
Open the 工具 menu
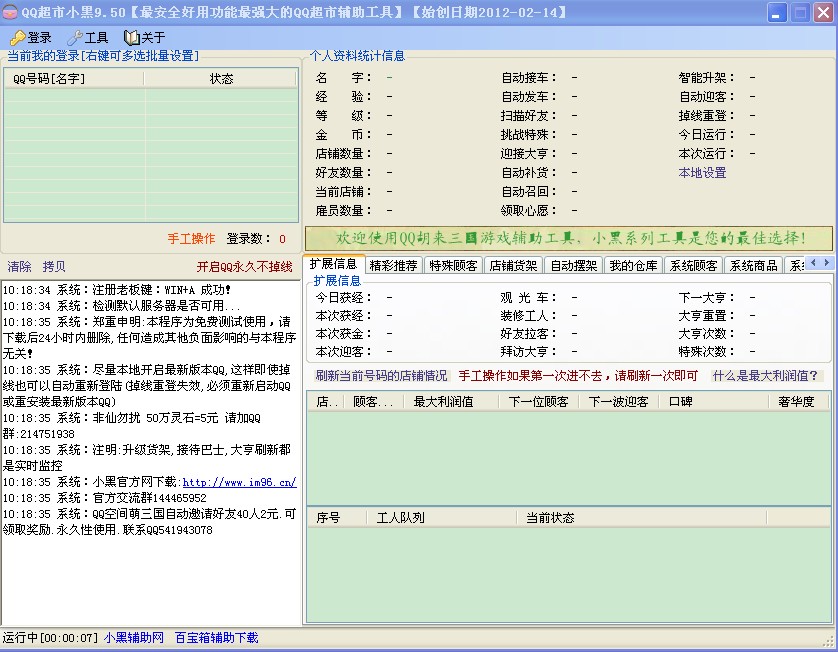click(88, 37)
